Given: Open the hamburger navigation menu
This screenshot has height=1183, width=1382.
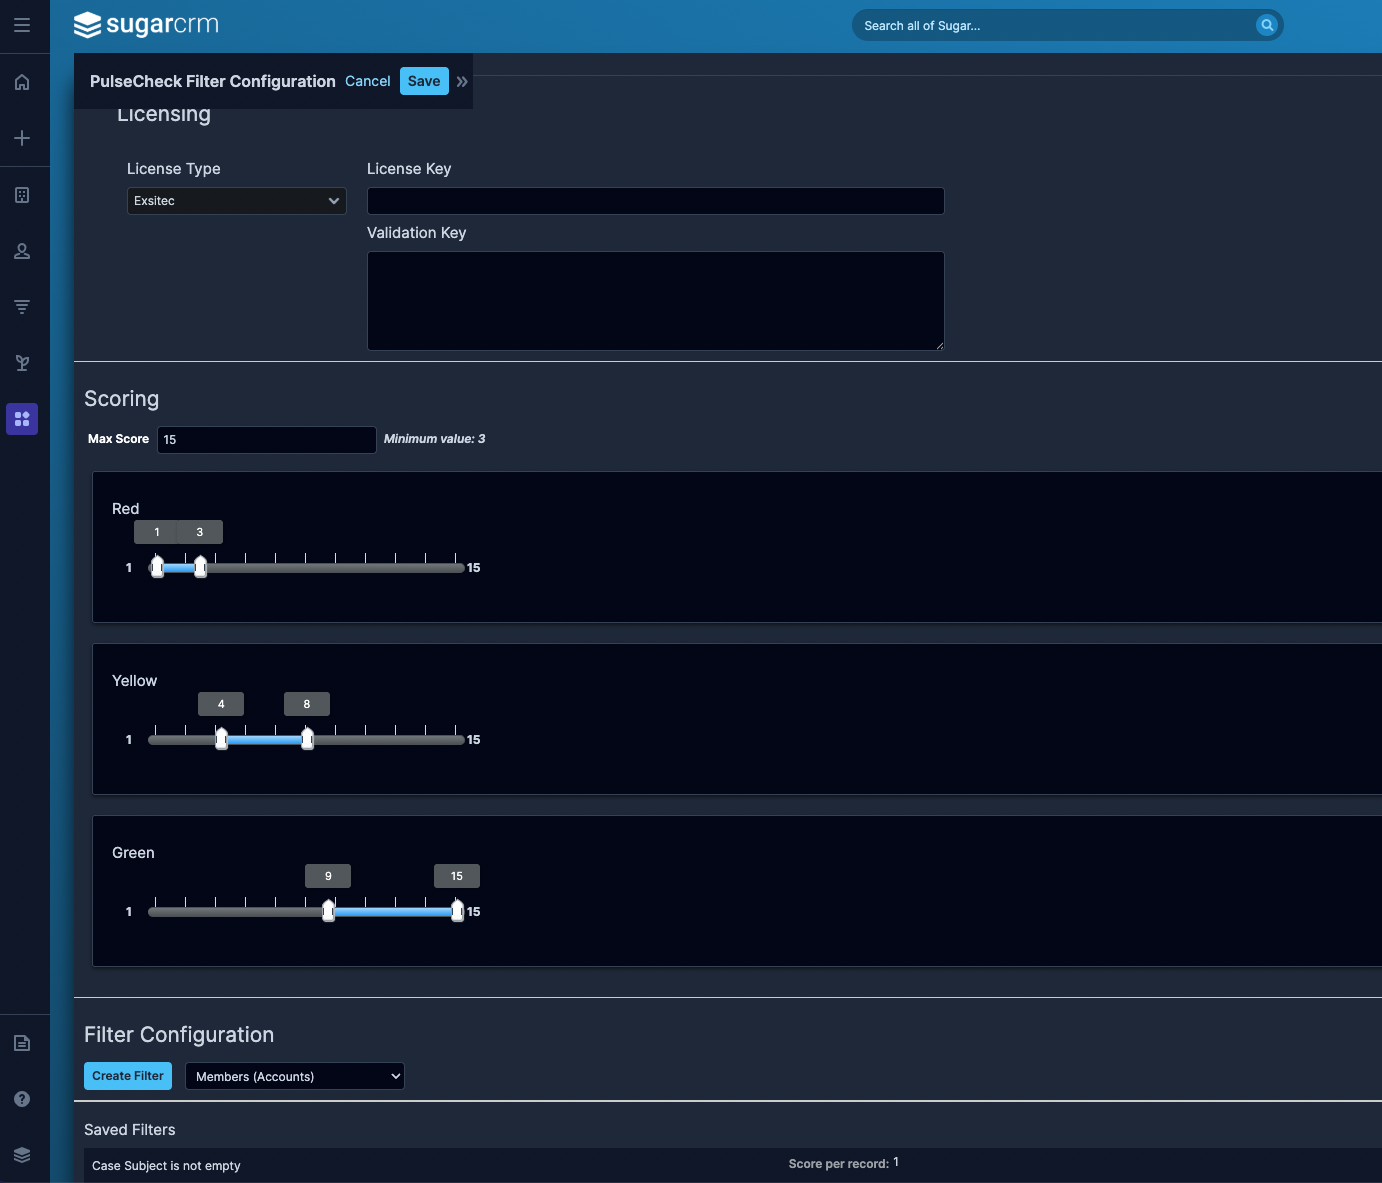Looking at the screenshot, I should pyautogui.click(x=22, y=25).
